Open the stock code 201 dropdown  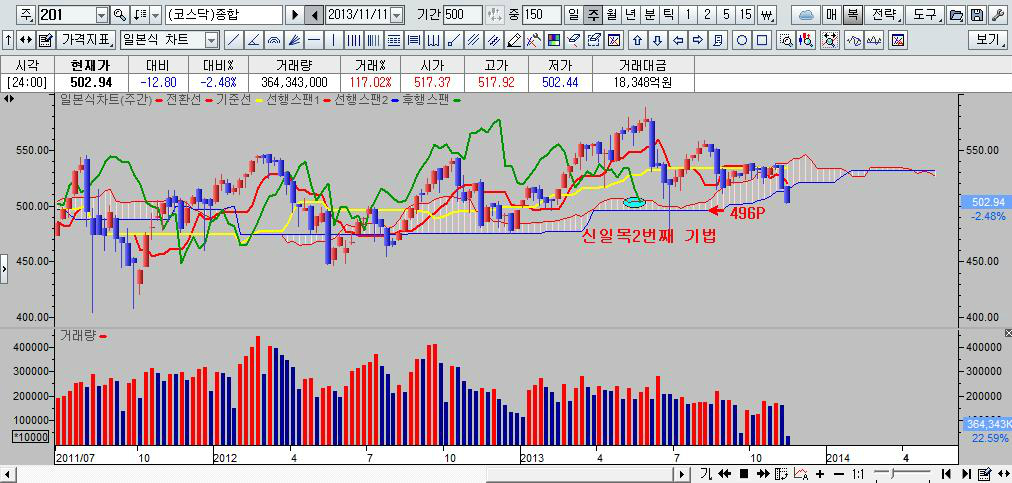[x=101, y=15]
